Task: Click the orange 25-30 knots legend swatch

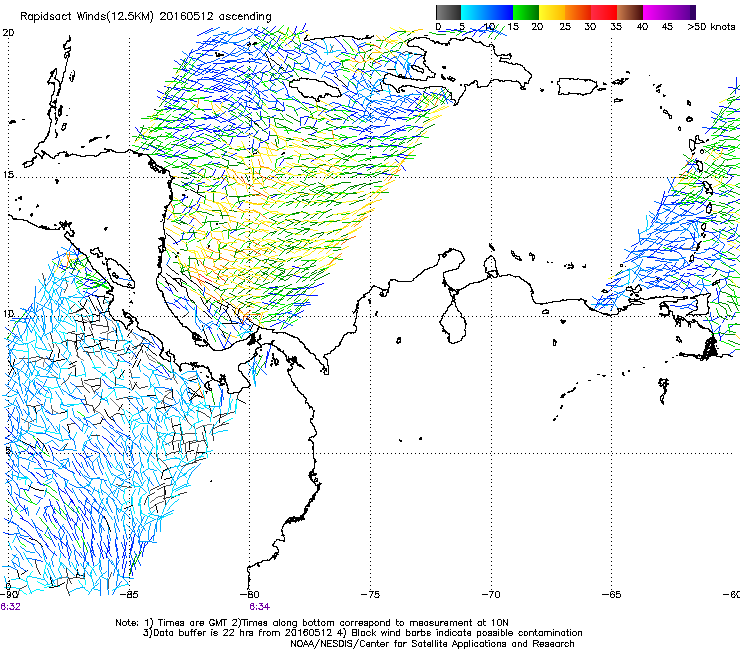Action: [578, 12]
